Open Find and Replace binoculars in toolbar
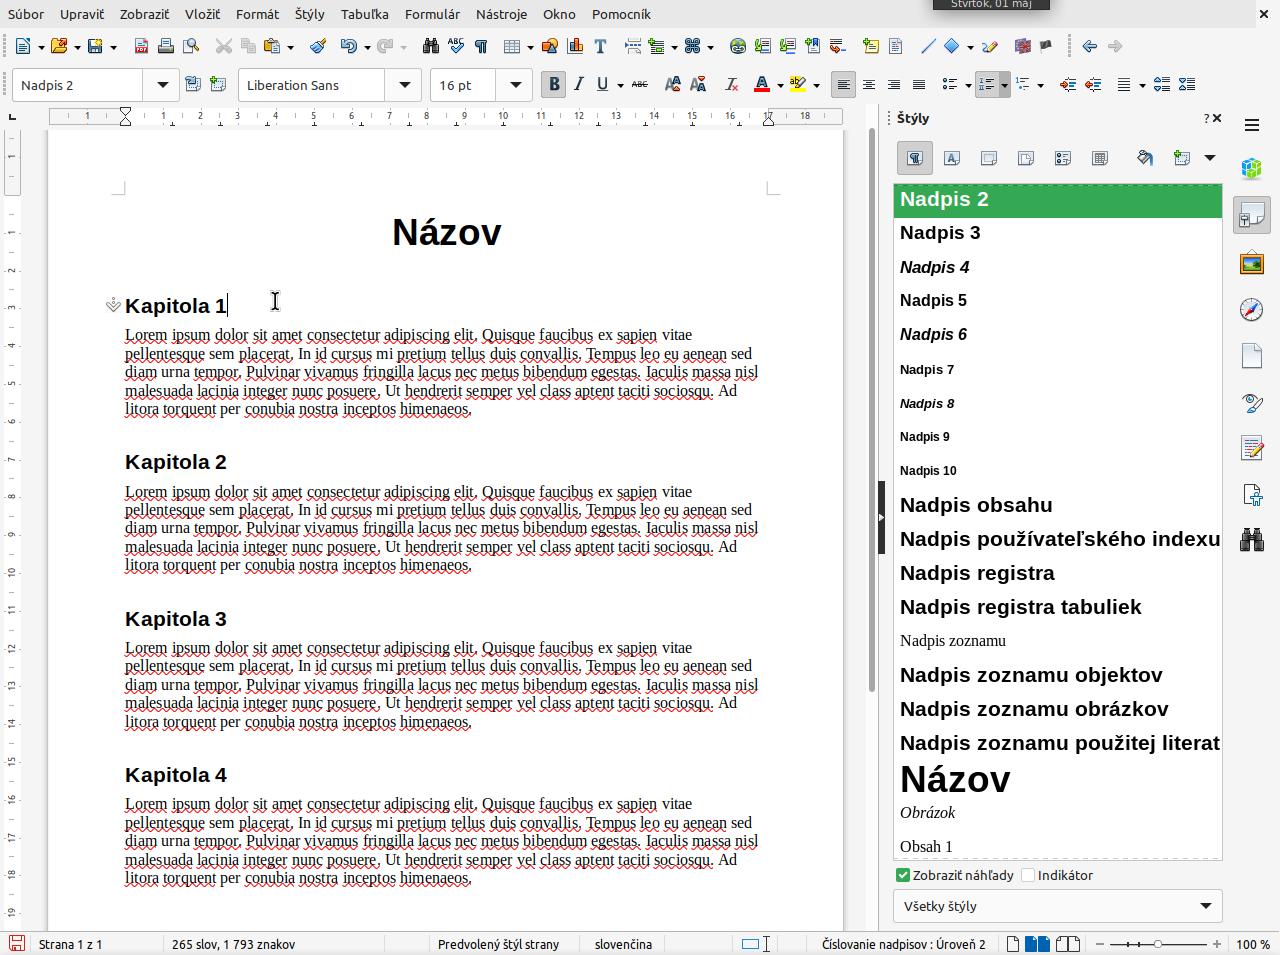The height and width of the screenshot is (955, 1280). click(x=431, y=46)
